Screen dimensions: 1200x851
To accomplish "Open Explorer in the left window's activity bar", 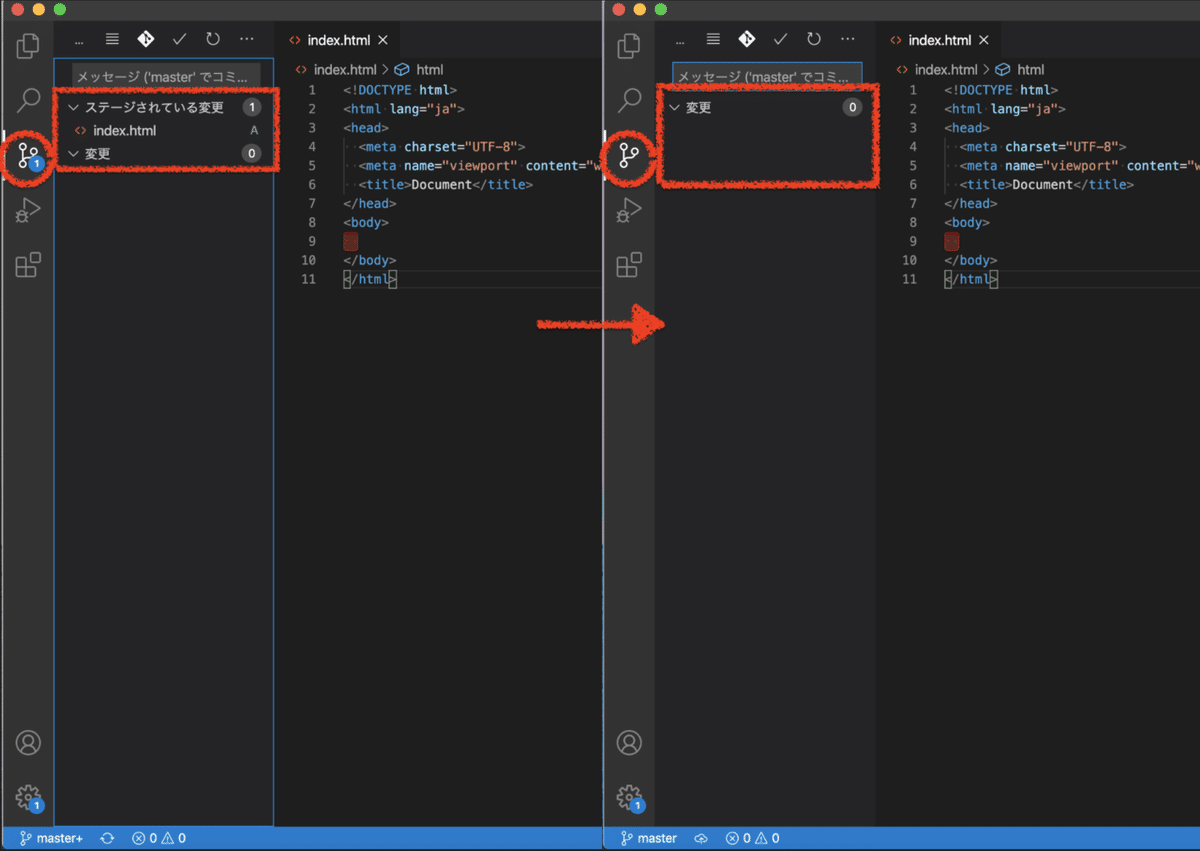I will click(28, 45).
